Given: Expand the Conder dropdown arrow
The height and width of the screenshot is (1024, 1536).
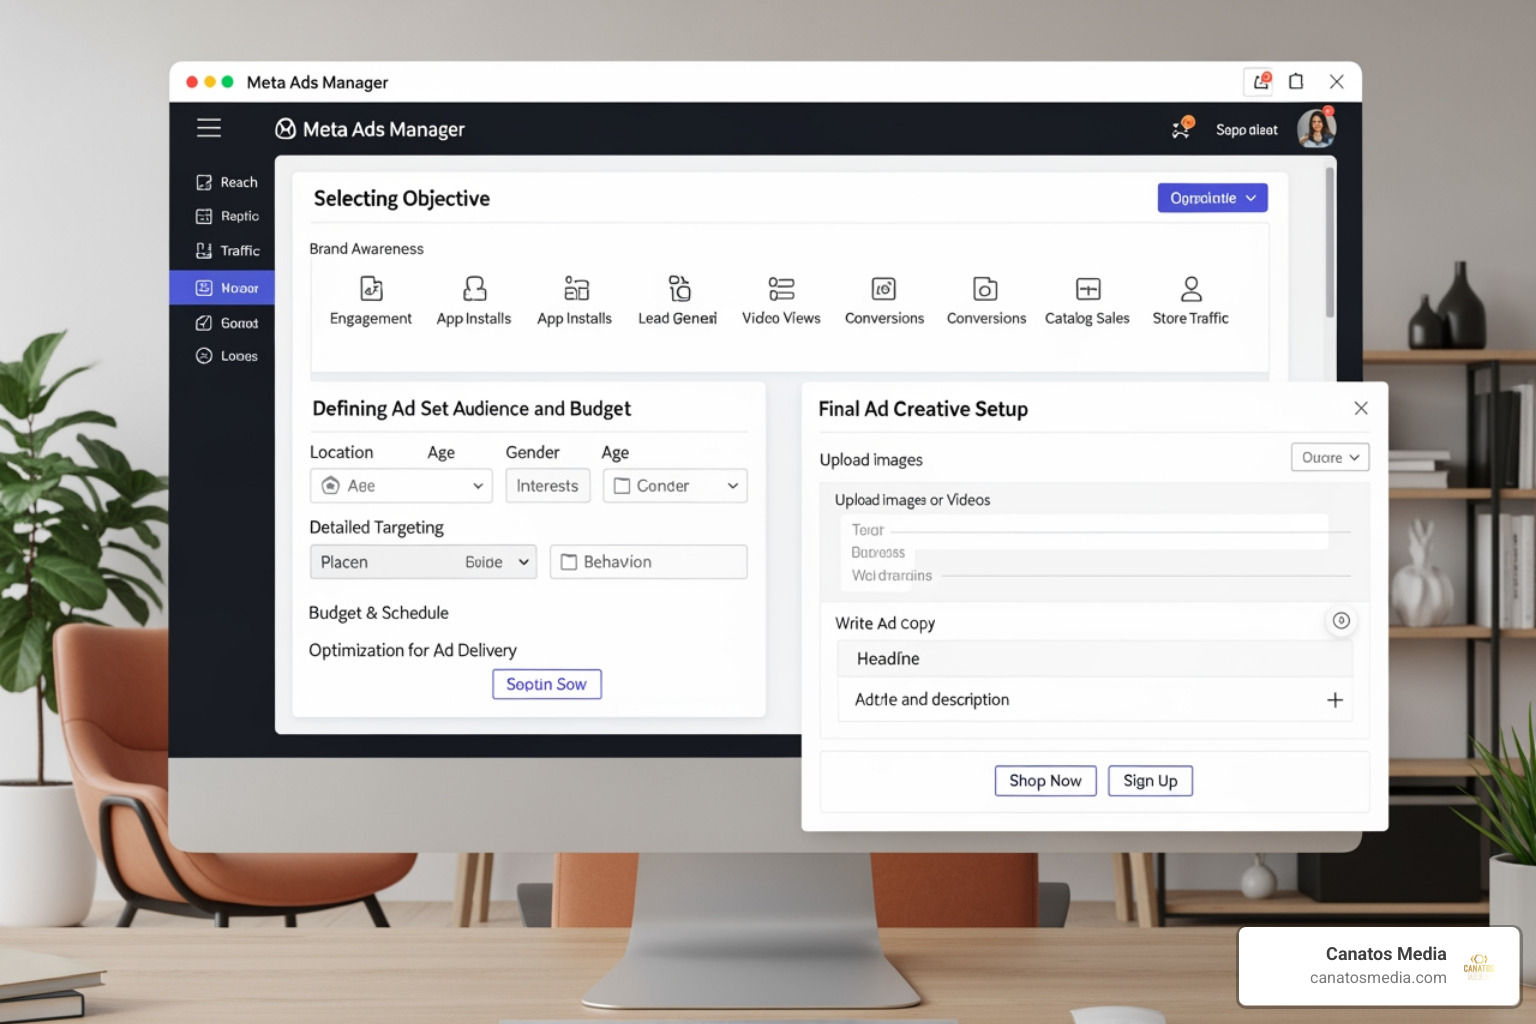Looking at the screenshot, I should point(733,486).
